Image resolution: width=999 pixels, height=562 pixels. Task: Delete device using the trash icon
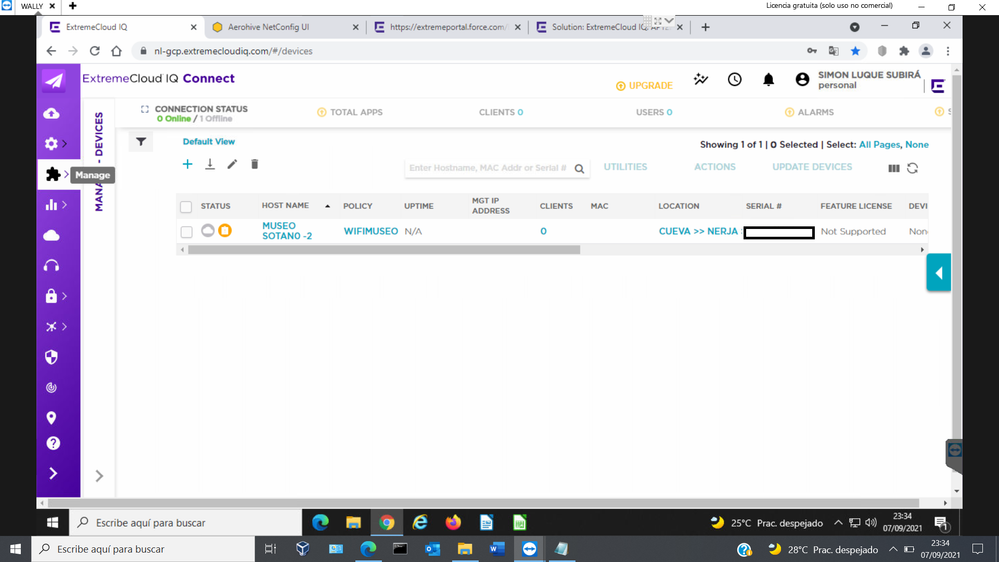(254, 164)
